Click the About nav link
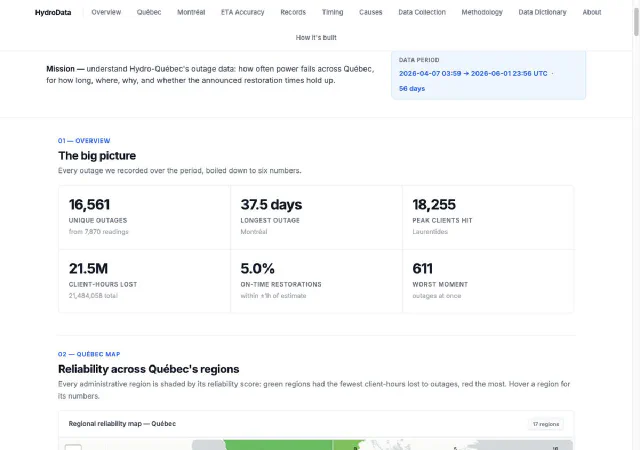The height and width of the screenshot is (450, 640). (592, 12)
